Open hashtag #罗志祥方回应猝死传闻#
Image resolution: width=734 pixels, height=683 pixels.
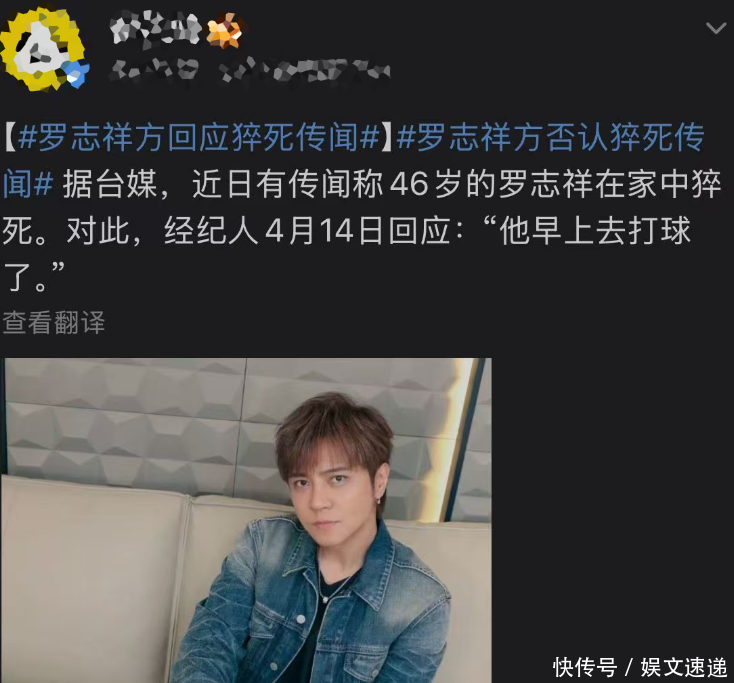pos(199,137)
